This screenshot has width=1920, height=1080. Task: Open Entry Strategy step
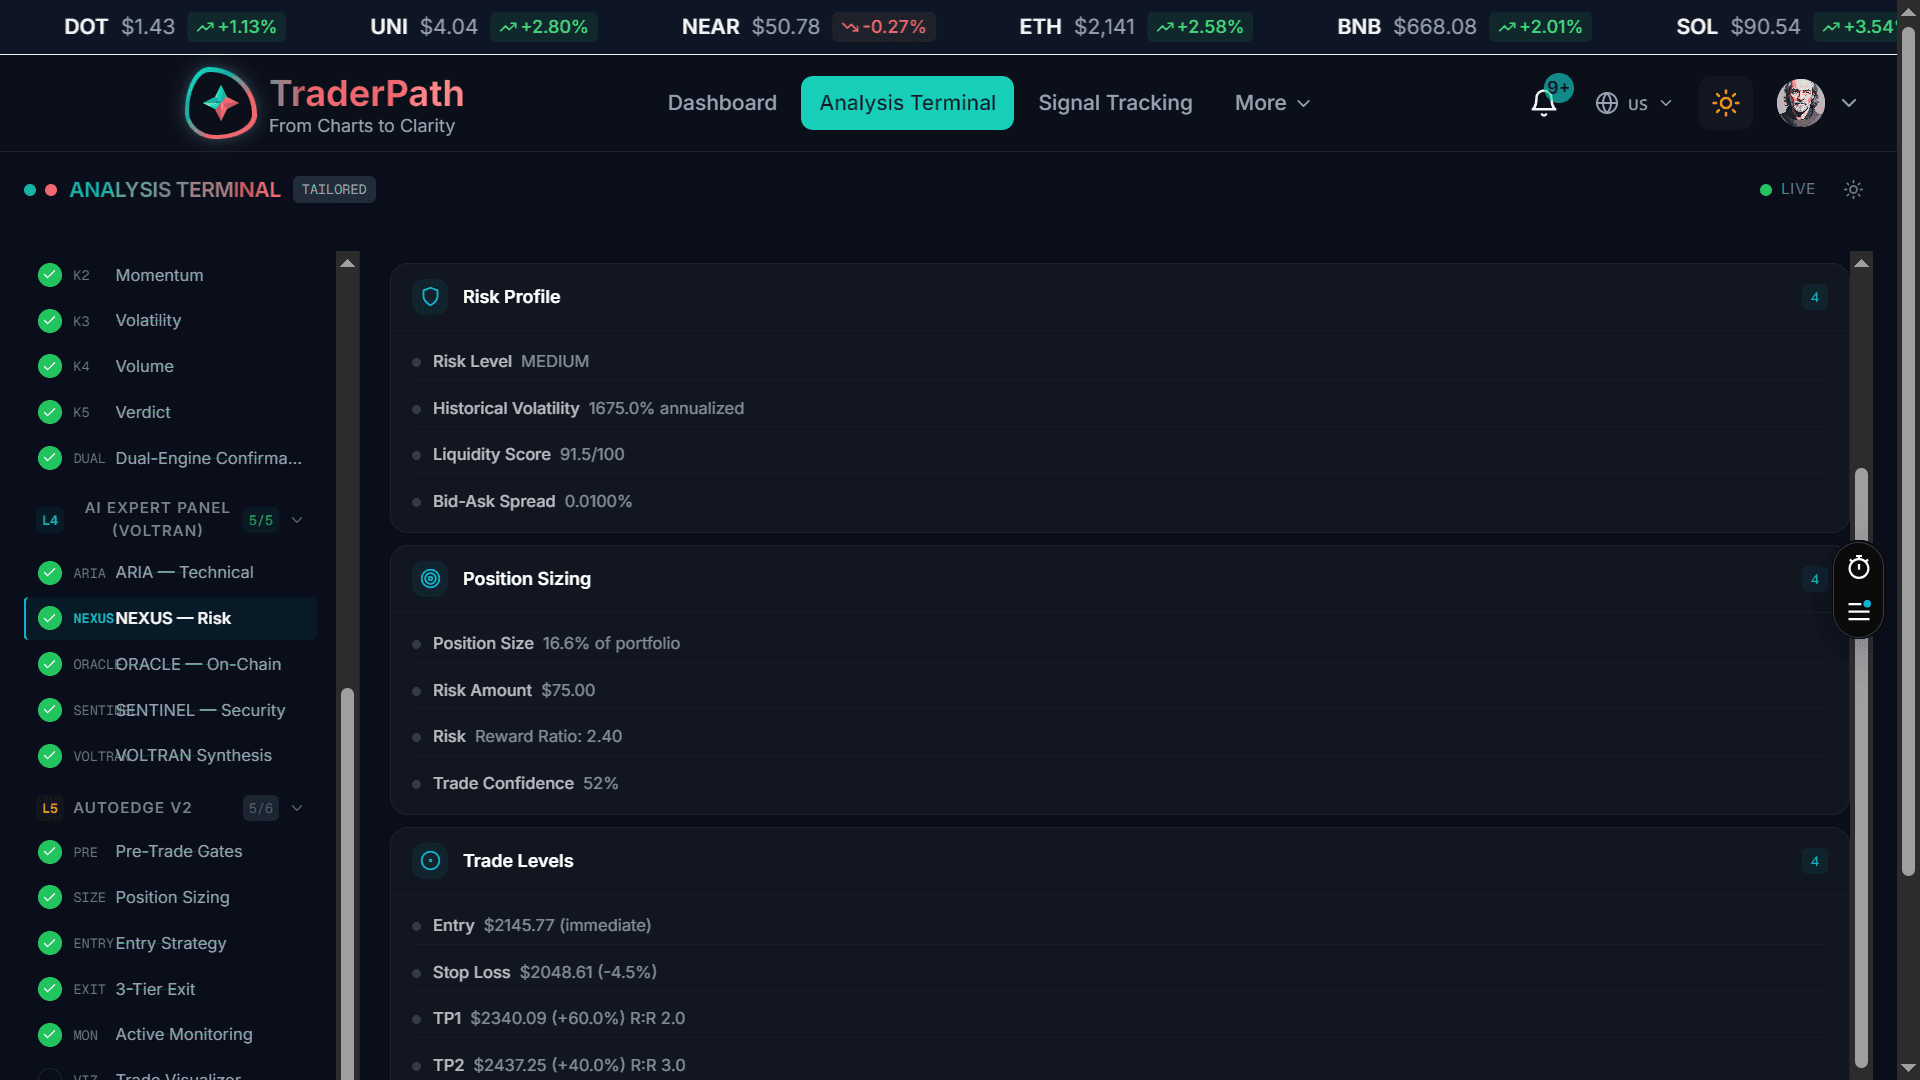[170, 943]
